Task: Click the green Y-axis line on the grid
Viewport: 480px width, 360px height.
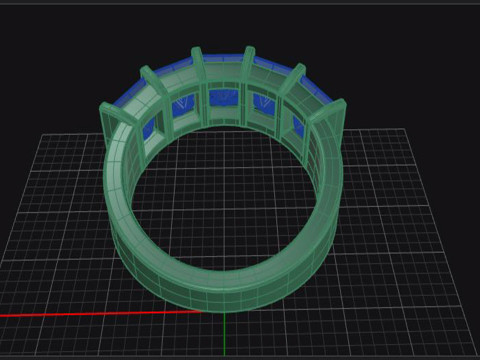Action: [224, 334]
